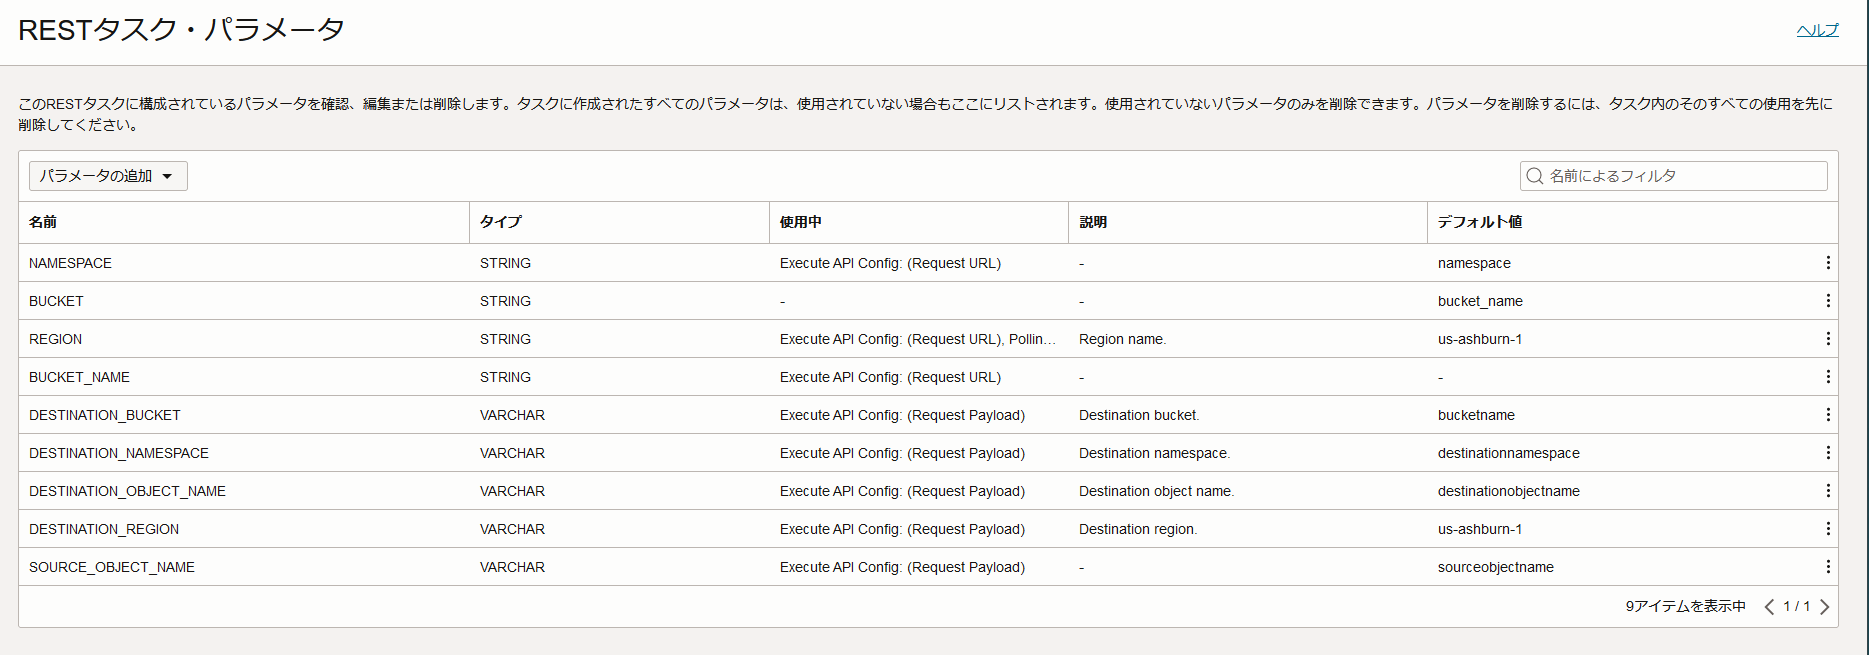Click REGION's truncated usage text 'Request URL), Pollin…'
Viewport: 1869px width, 655px height.
[x=982, y=339]
